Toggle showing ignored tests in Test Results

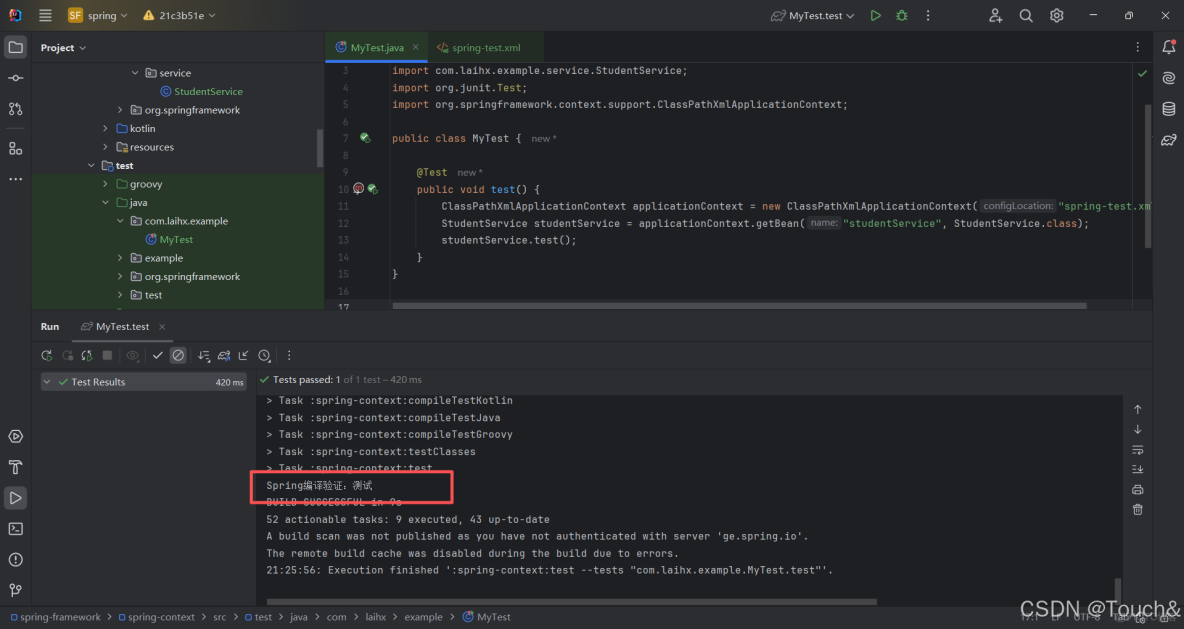click(180, 355)
